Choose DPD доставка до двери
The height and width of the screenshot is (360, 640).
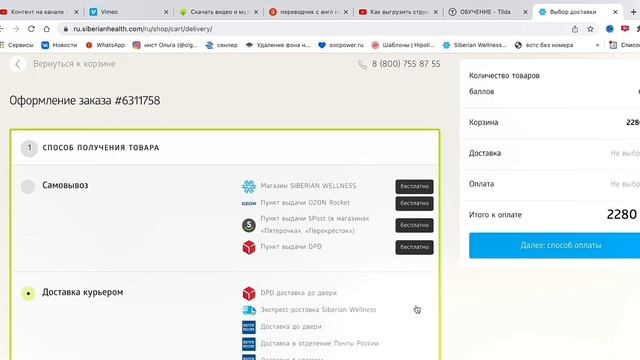point(298,293)
